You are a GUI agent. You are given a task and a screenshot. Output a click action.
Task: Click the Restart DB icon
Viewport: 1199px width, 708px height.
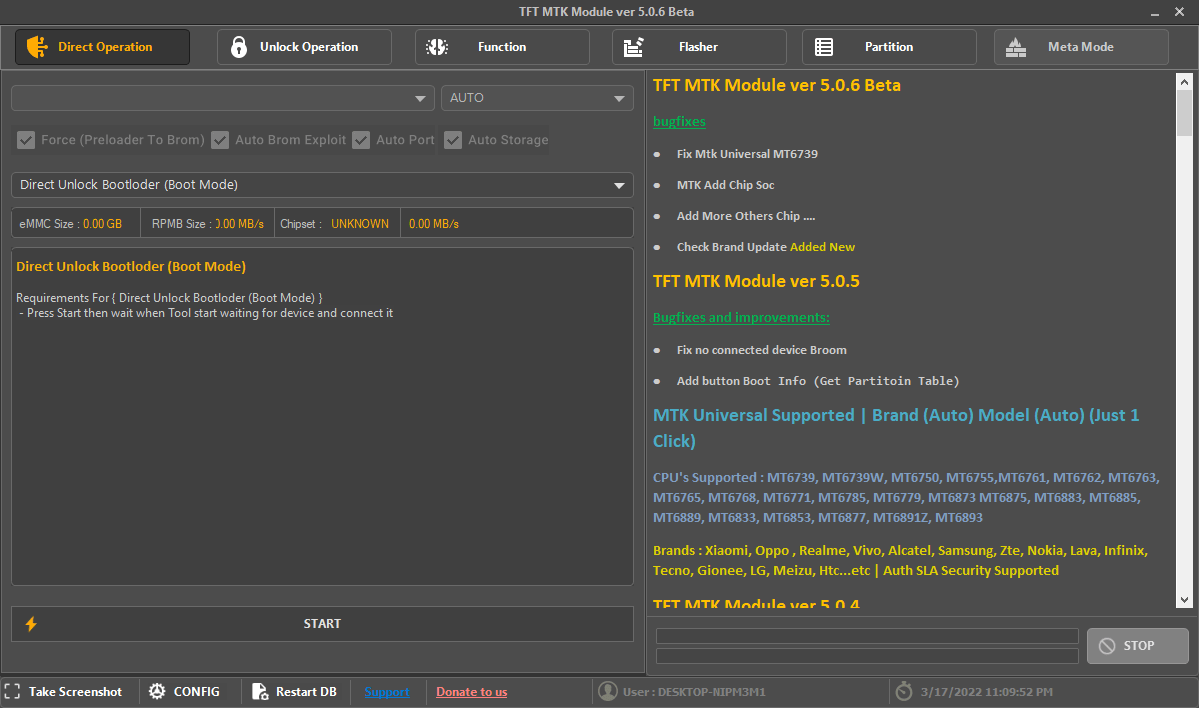click(x=260, y=691)
